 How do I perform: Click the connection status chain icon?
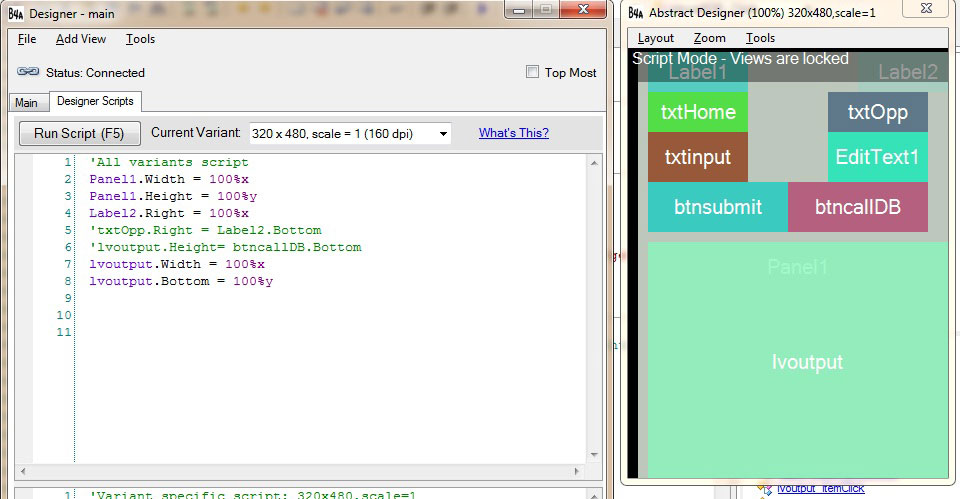(28, 72)
